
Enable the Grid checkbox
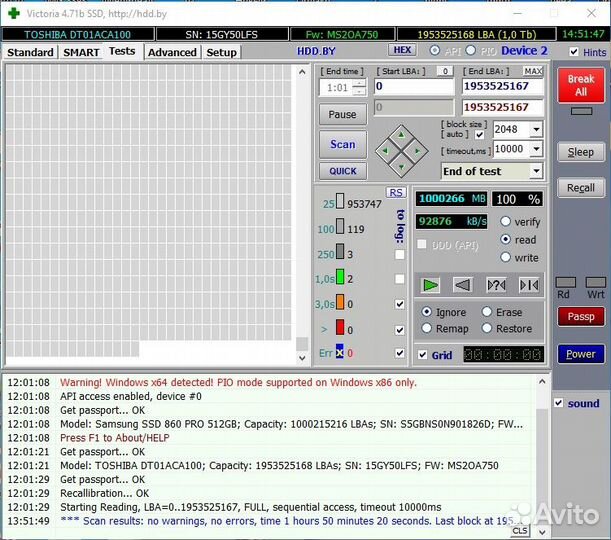click(423, 355)
